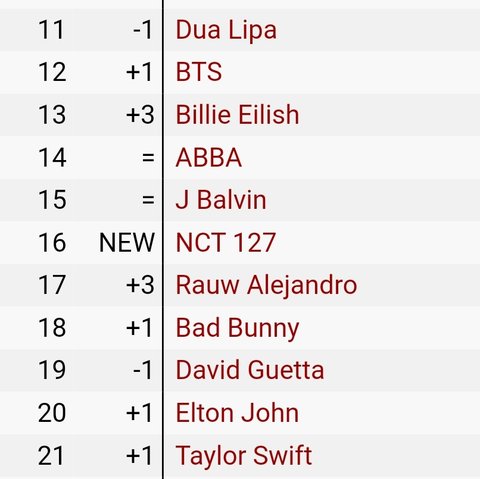The height and width of the screenshot is (479, 480).
Task: Open the BTS artist link
Action: (199, 72)
